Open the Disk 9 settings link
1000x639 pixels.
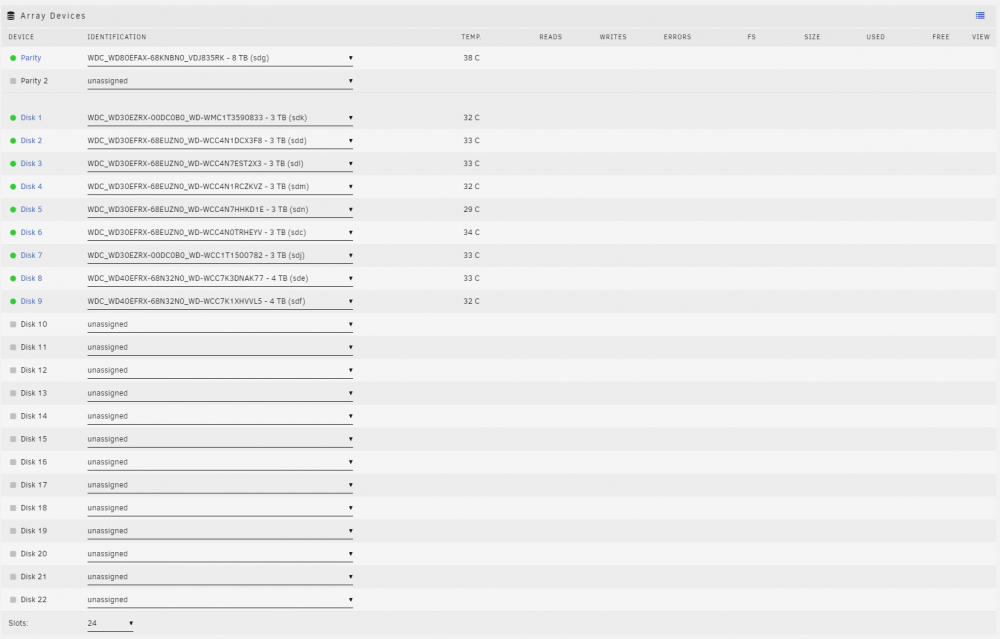coord(31,302)
